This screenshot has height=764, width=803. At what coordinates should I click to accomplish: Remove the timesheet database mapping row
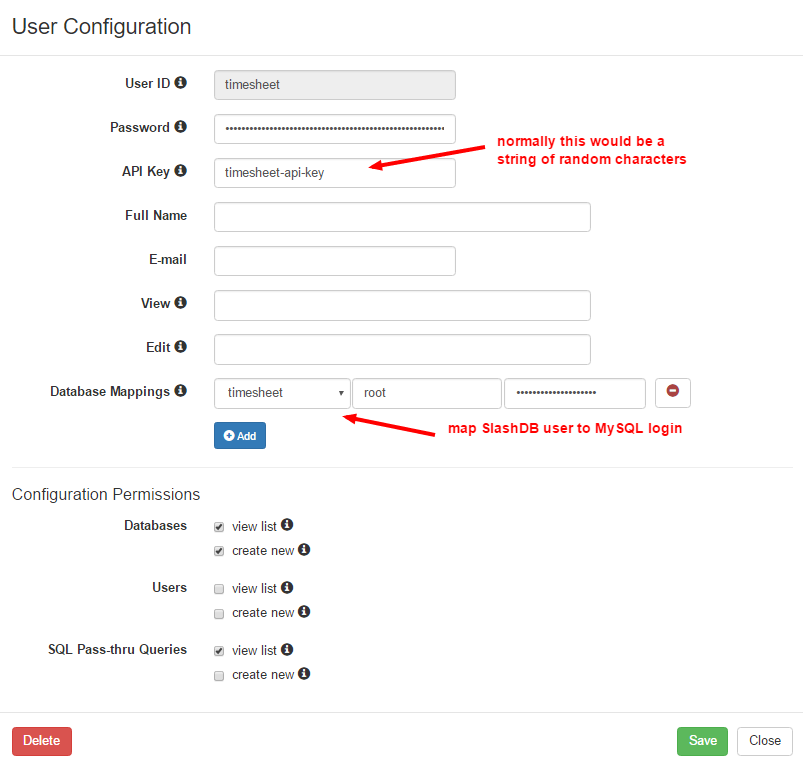(x=672, y=393)
